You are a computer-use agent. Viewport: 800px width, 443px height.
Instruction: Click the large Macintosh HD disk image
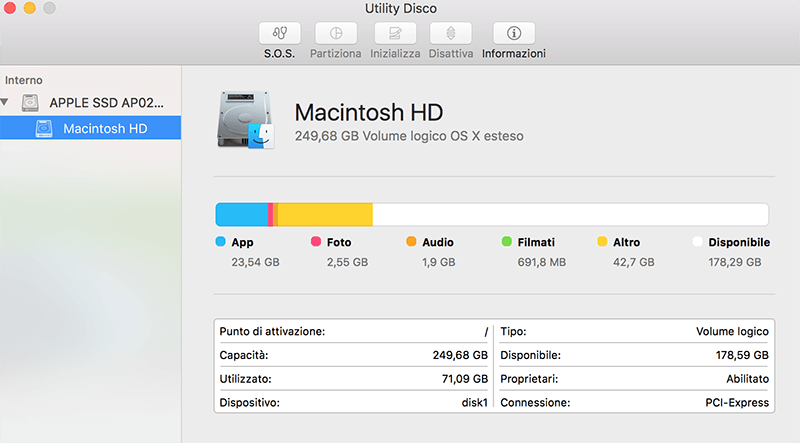point(245,121)
